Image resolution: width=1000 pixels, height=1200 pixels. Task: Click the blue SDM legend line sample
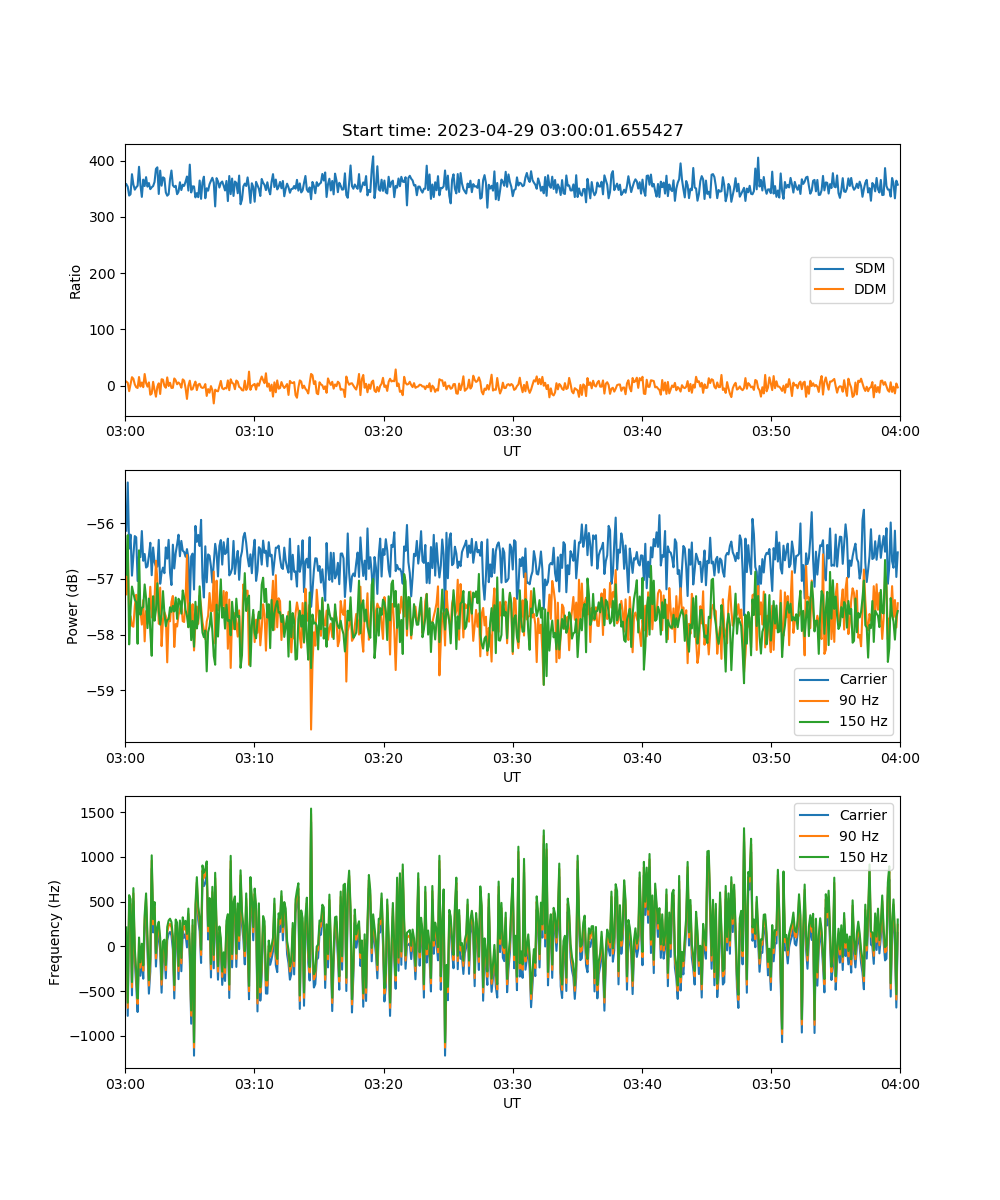830,269
